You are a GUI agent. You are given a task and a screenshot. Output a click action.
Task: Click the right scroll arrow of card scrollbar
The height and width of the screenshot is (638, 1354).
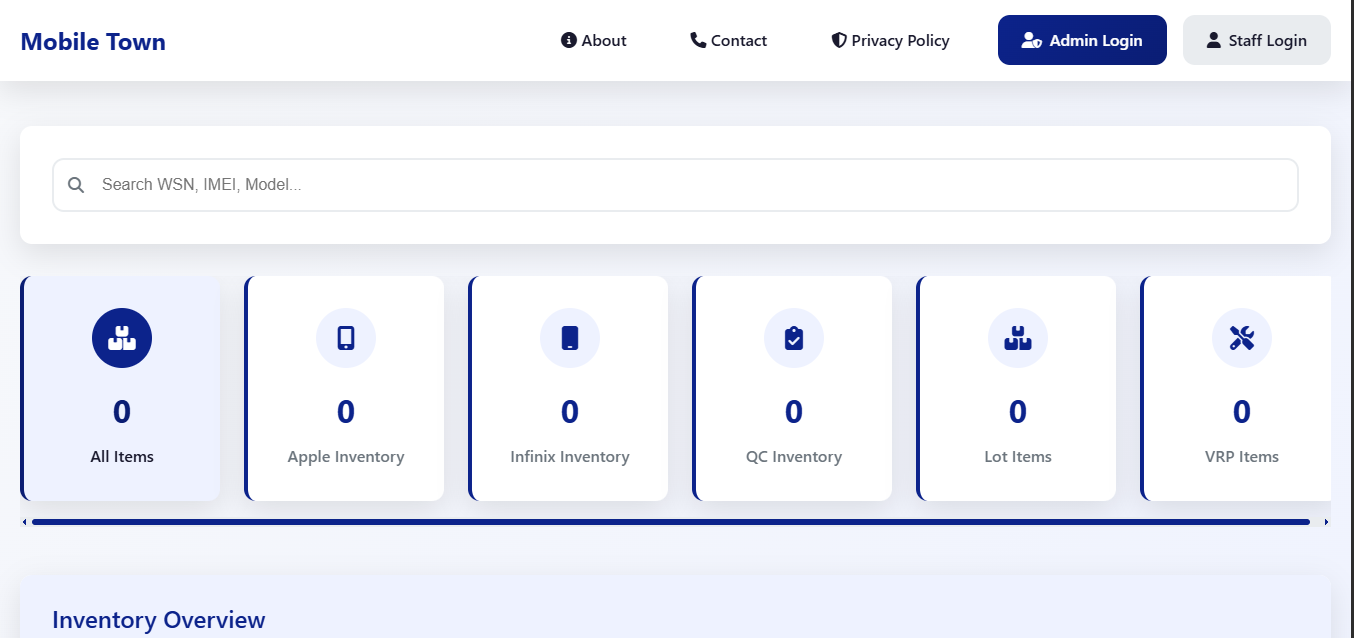coord(1326,522)
